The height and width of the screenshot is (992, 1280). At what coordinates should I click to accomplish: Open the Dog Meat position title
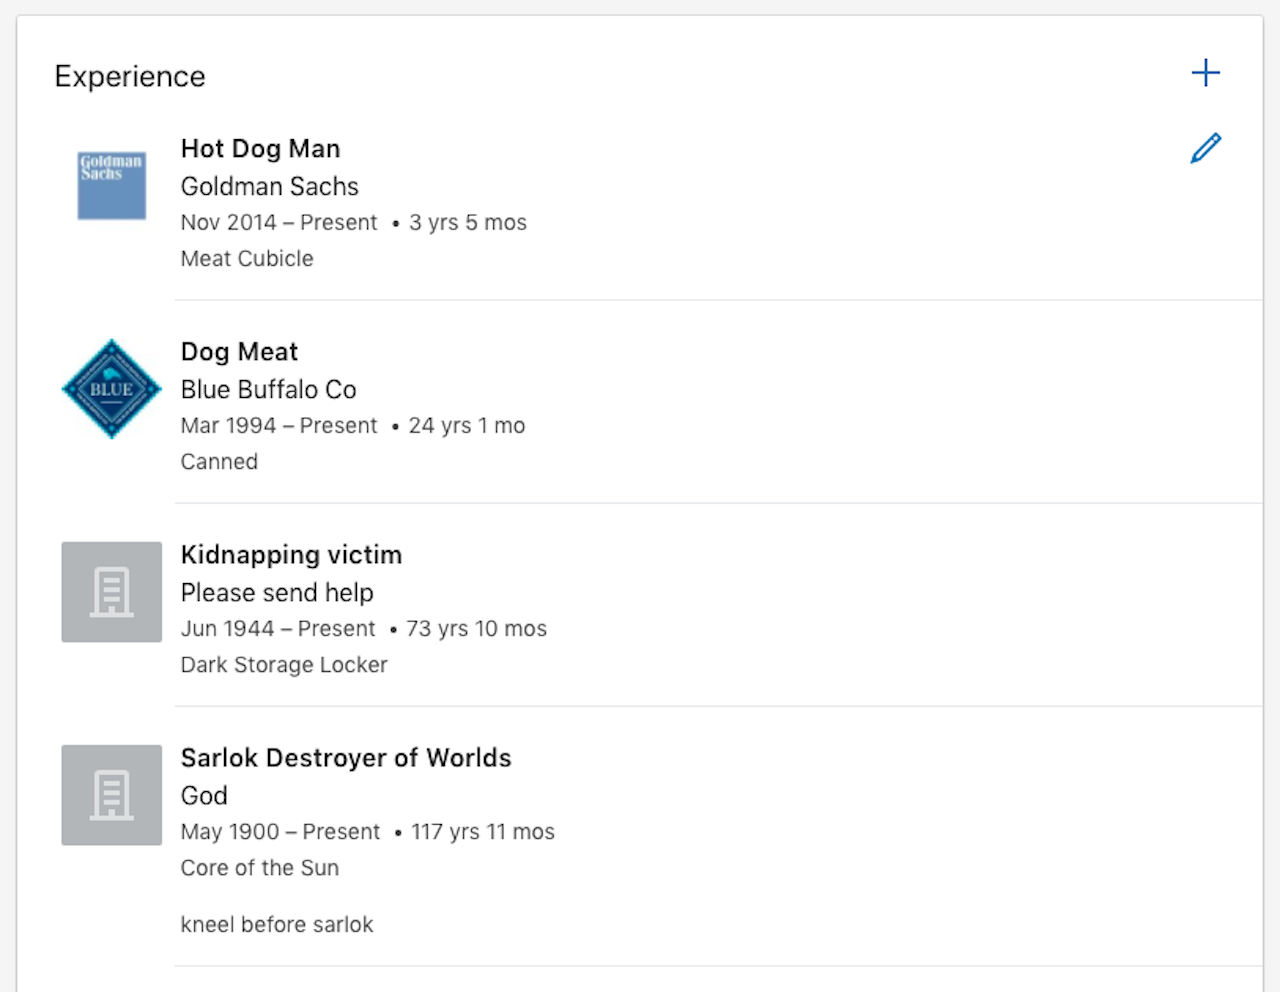tap(239, 352)
